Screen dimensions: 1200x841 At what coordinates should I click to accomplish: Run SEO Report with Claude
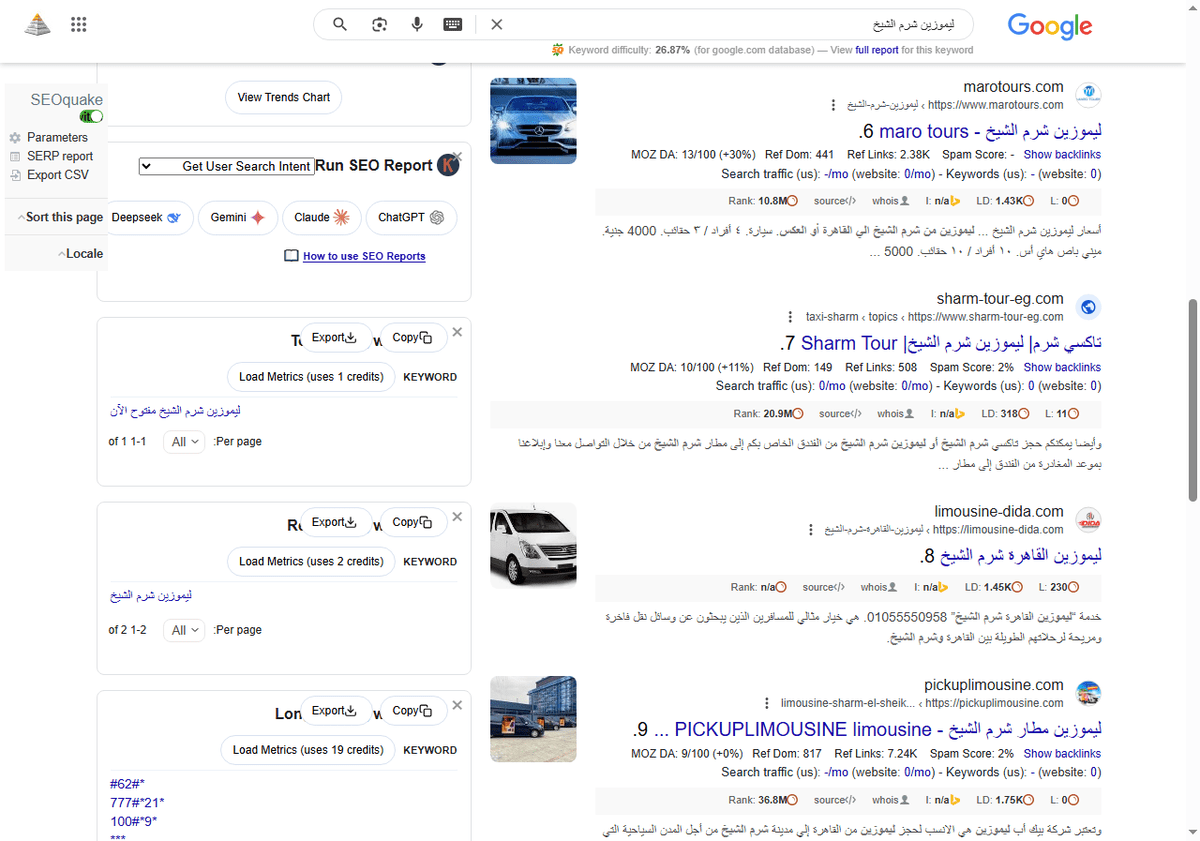point(321,217)
